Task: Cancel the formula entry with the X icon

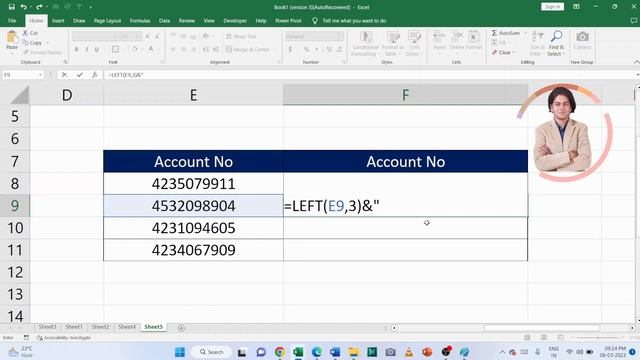Action: 64,75
